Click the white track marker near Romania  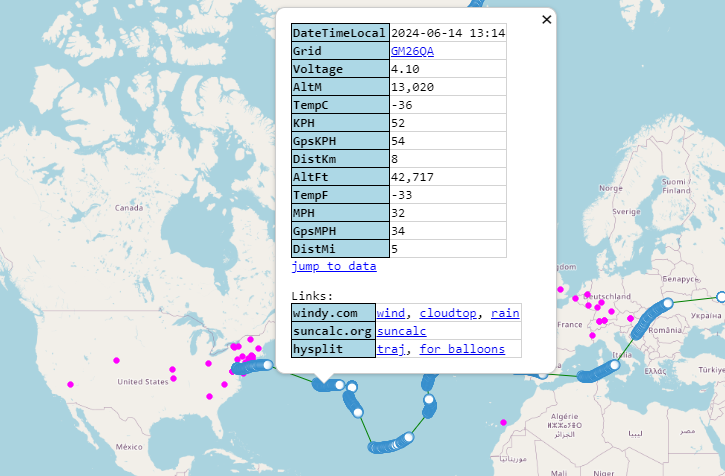(x=668, y=303)
